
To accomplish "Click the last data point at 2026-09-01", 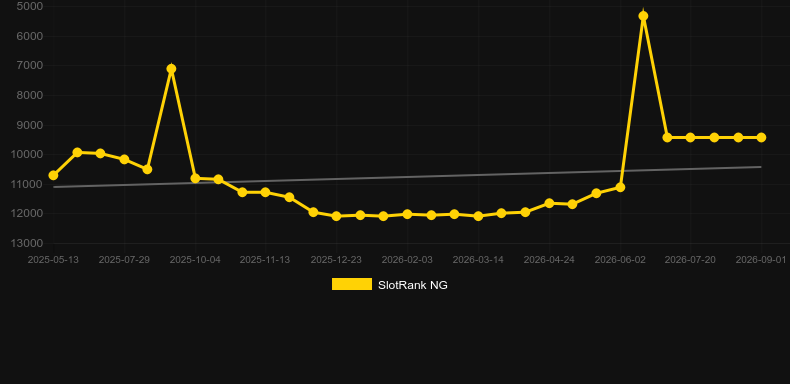I will click(761, 138).
